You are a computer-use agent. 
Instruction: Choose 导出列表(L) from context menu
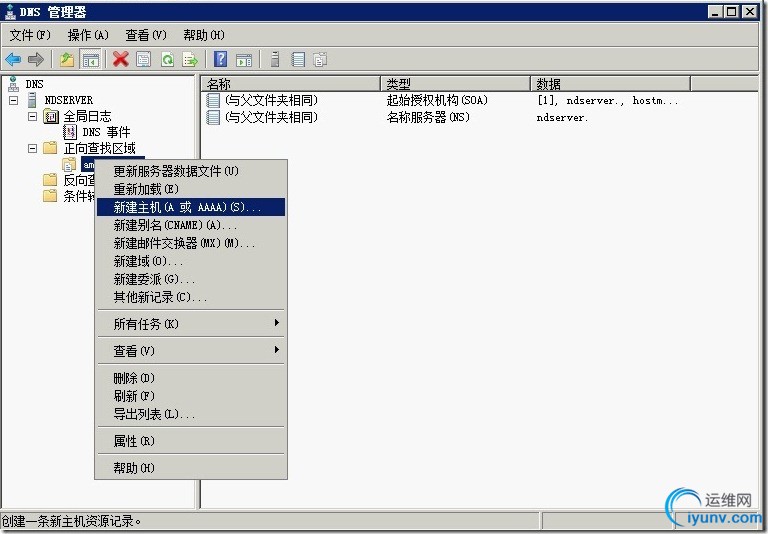tap(191, 414)
